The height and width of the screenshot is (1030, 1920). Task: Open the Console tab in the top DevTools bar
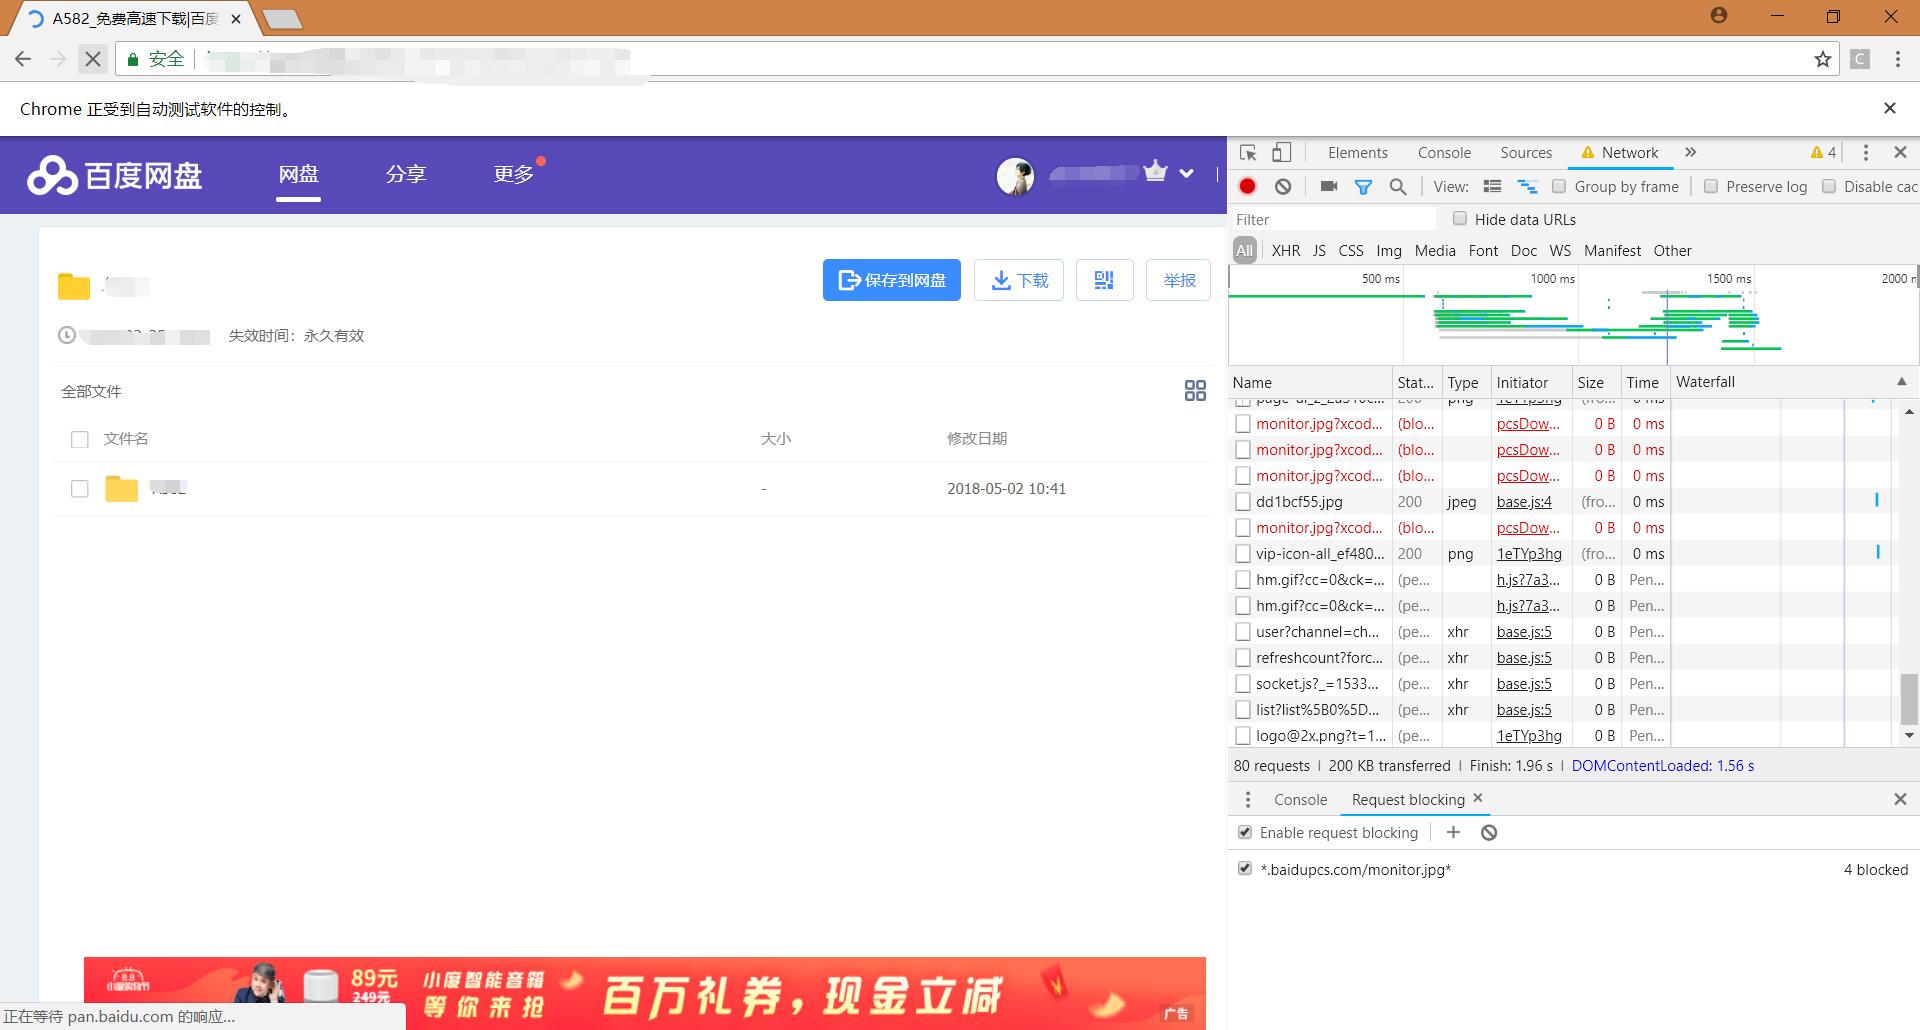click(x=1444, y=153)
